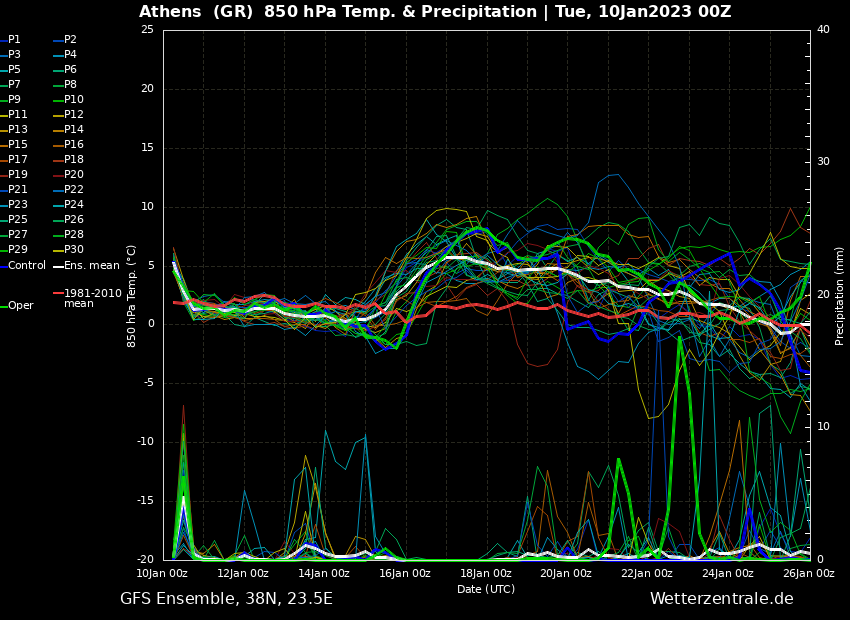Click the 40 precipitation axis tick label

coord(823,30)
